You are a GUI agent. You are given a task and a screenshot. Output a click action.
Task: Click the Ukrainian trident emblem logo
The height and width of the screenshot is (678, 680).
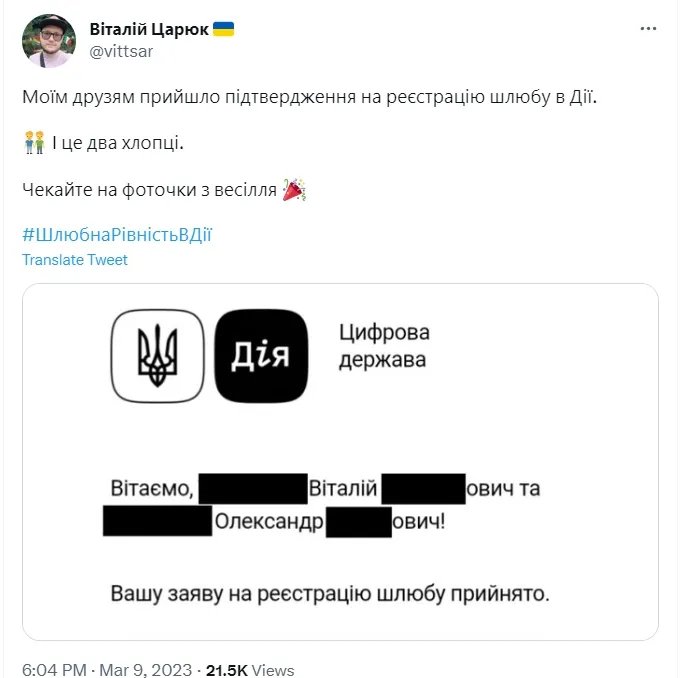click(x=157, y=356)
